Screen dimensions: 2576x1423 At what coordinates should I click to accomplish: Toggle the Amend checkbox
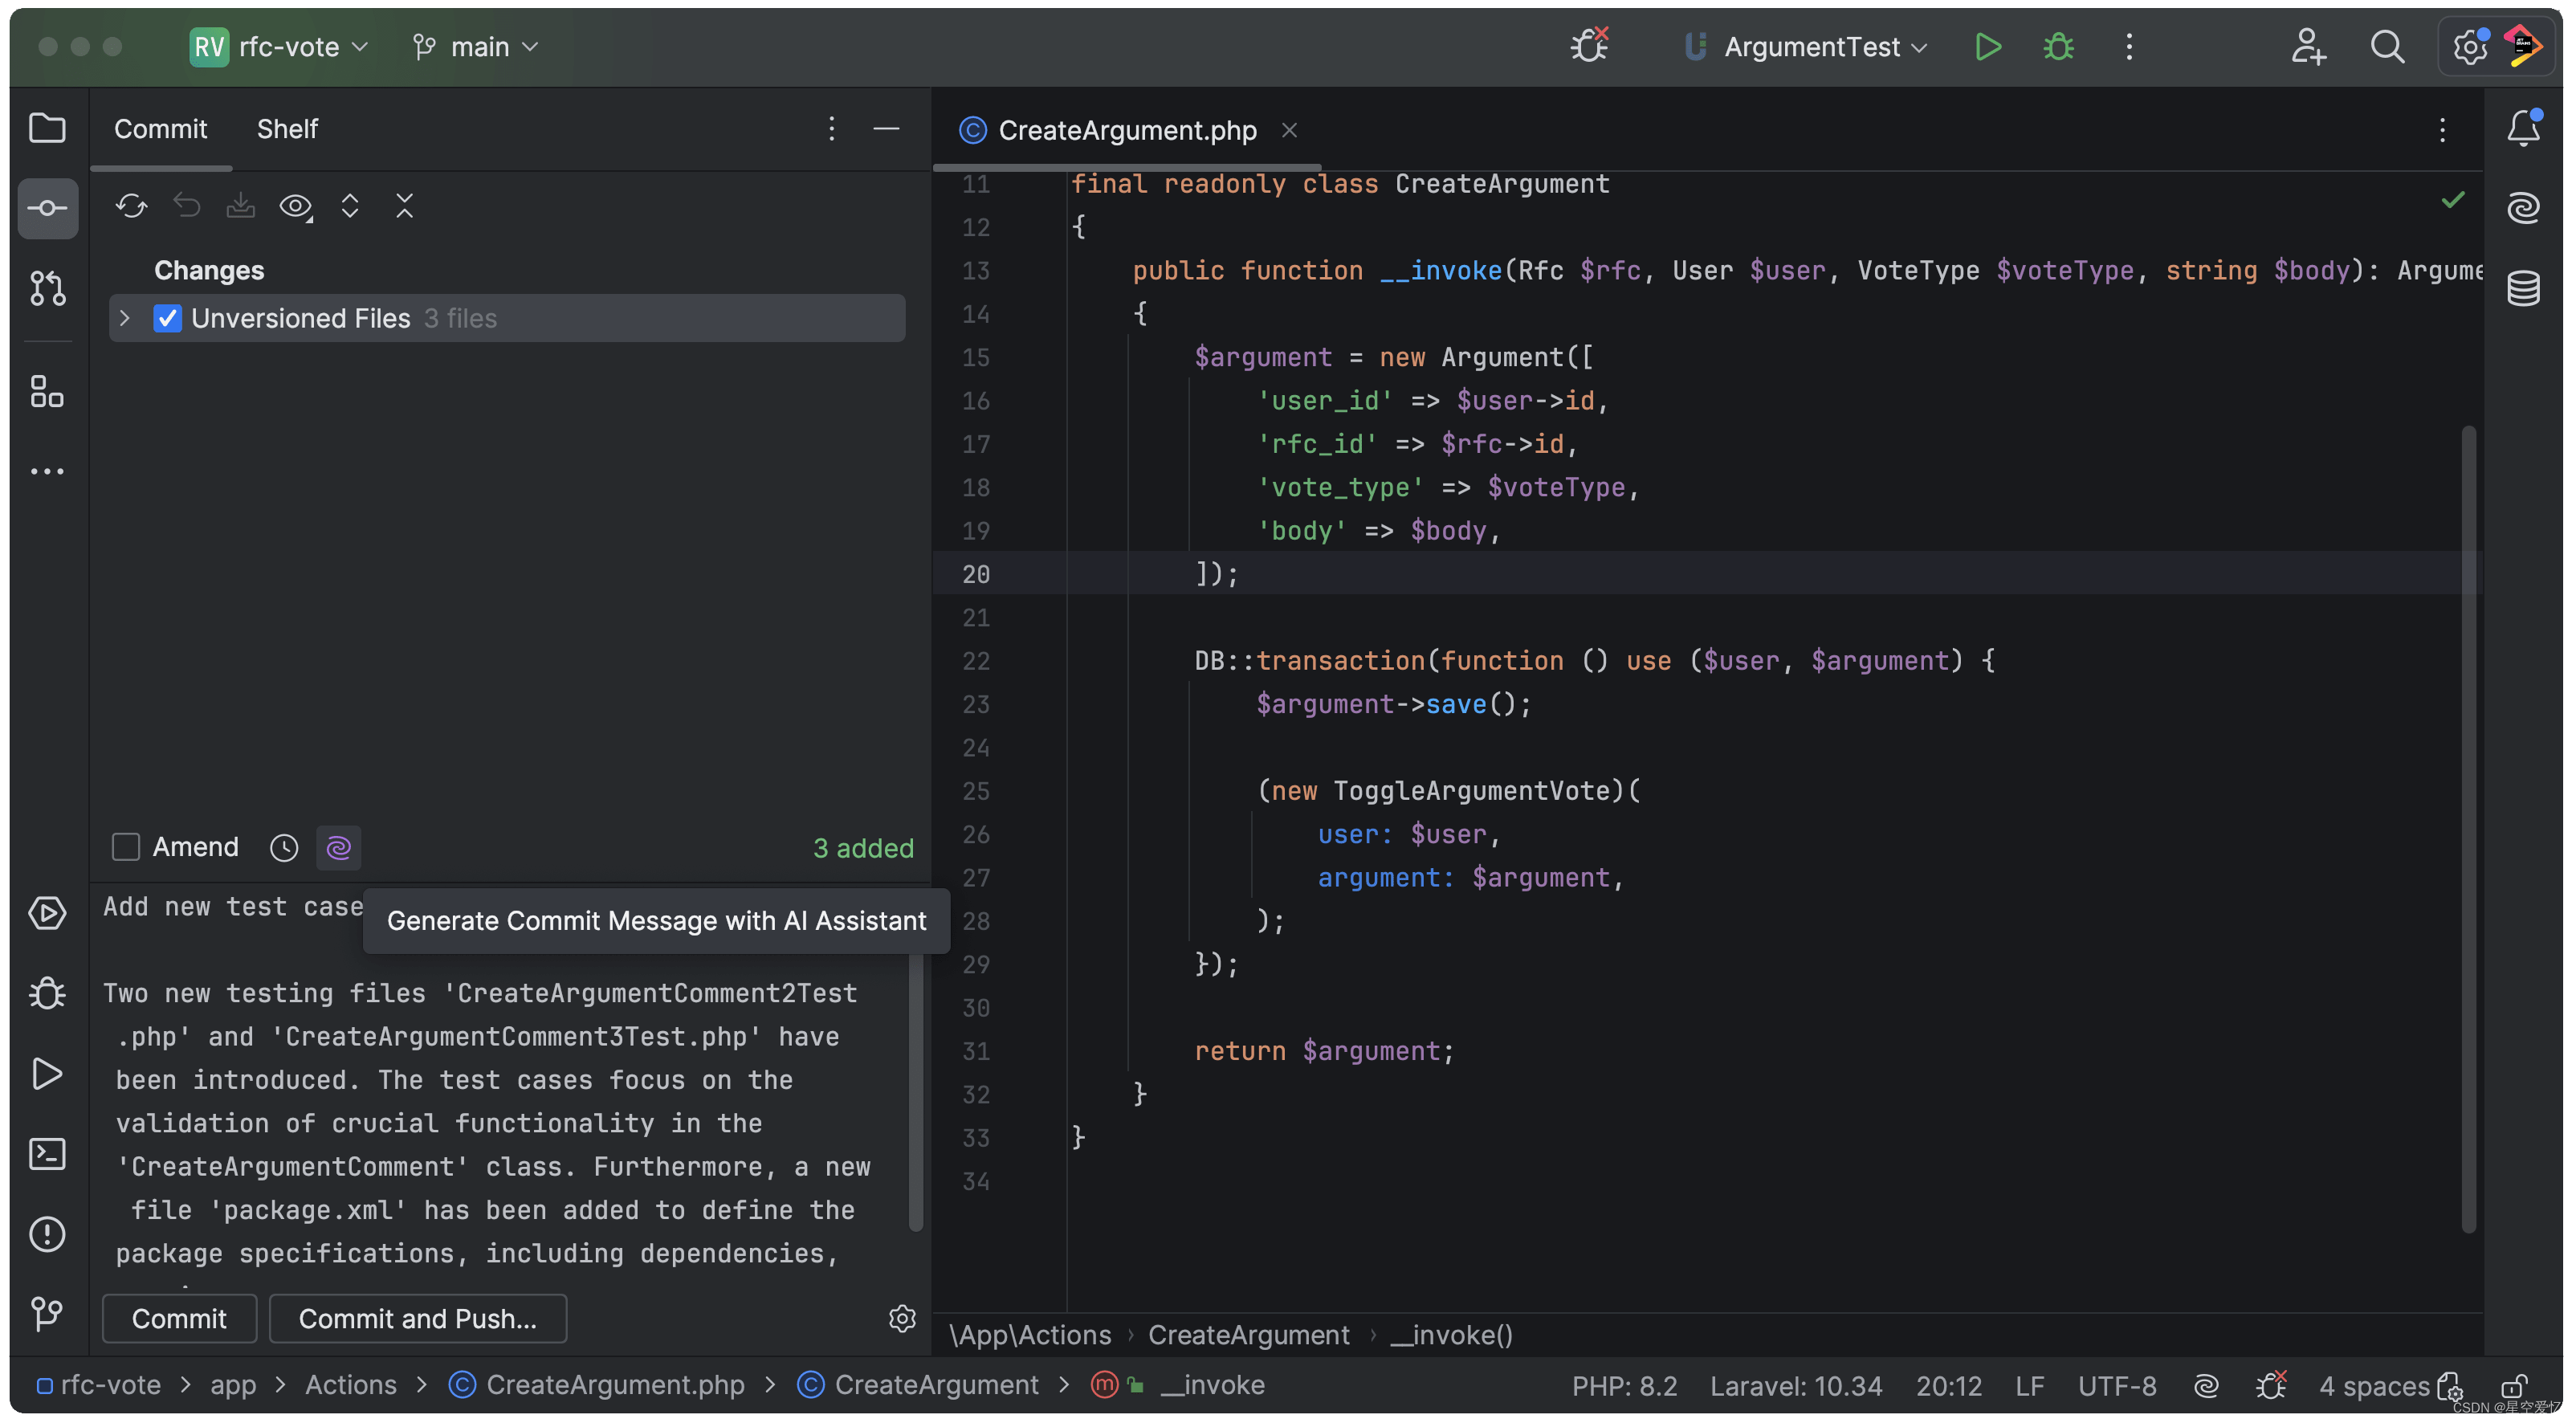point(123,846)
